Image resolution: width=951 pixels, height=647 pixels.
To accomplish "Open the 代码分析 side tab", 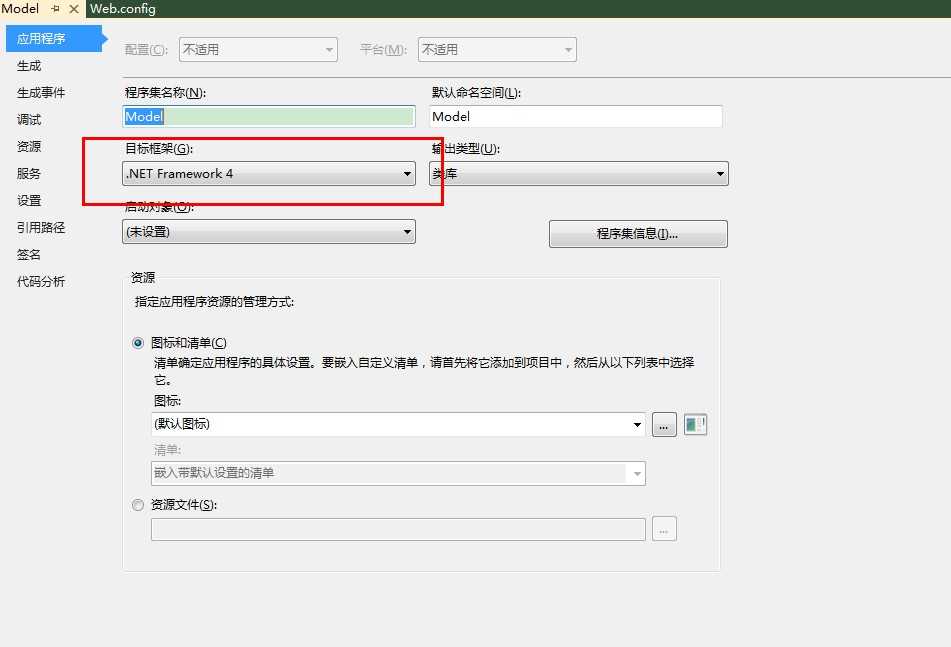I will [x=41, y=281].
